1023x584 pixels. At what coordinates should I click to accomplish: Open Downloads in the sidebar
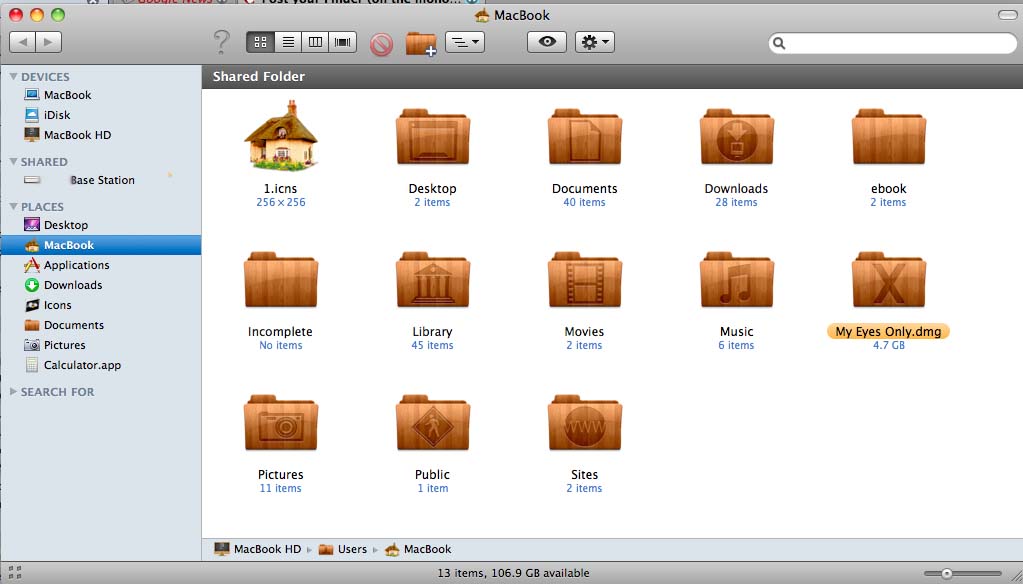(x=100, y=285)
